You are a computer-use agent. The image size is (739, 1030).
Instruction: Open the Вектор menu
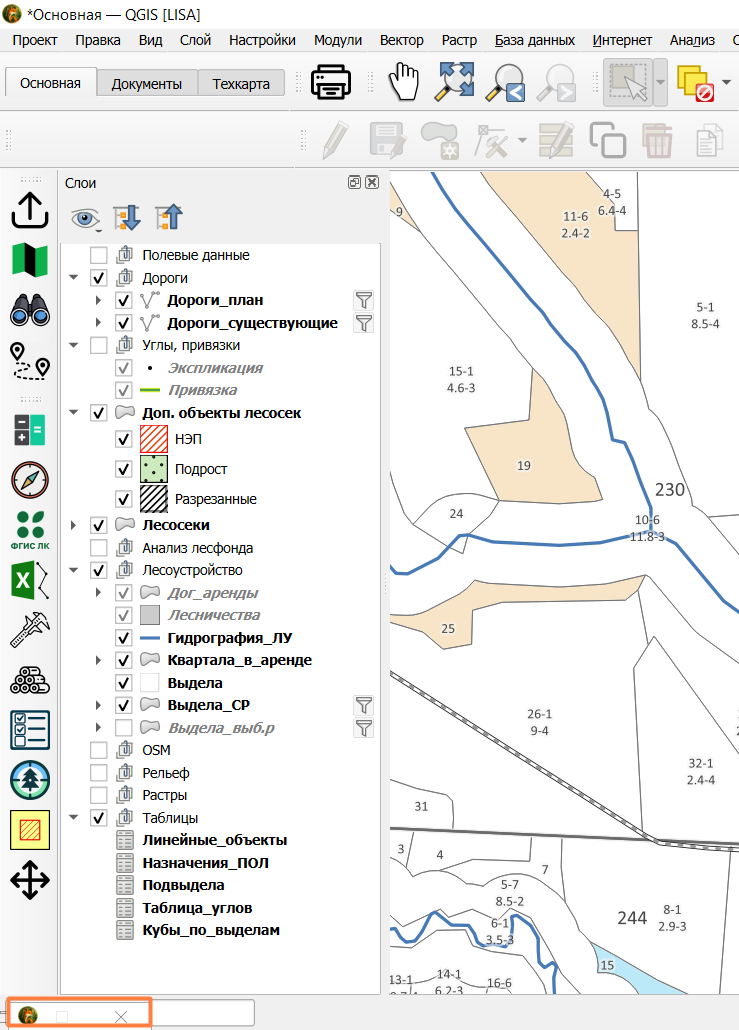pos(401,40)
